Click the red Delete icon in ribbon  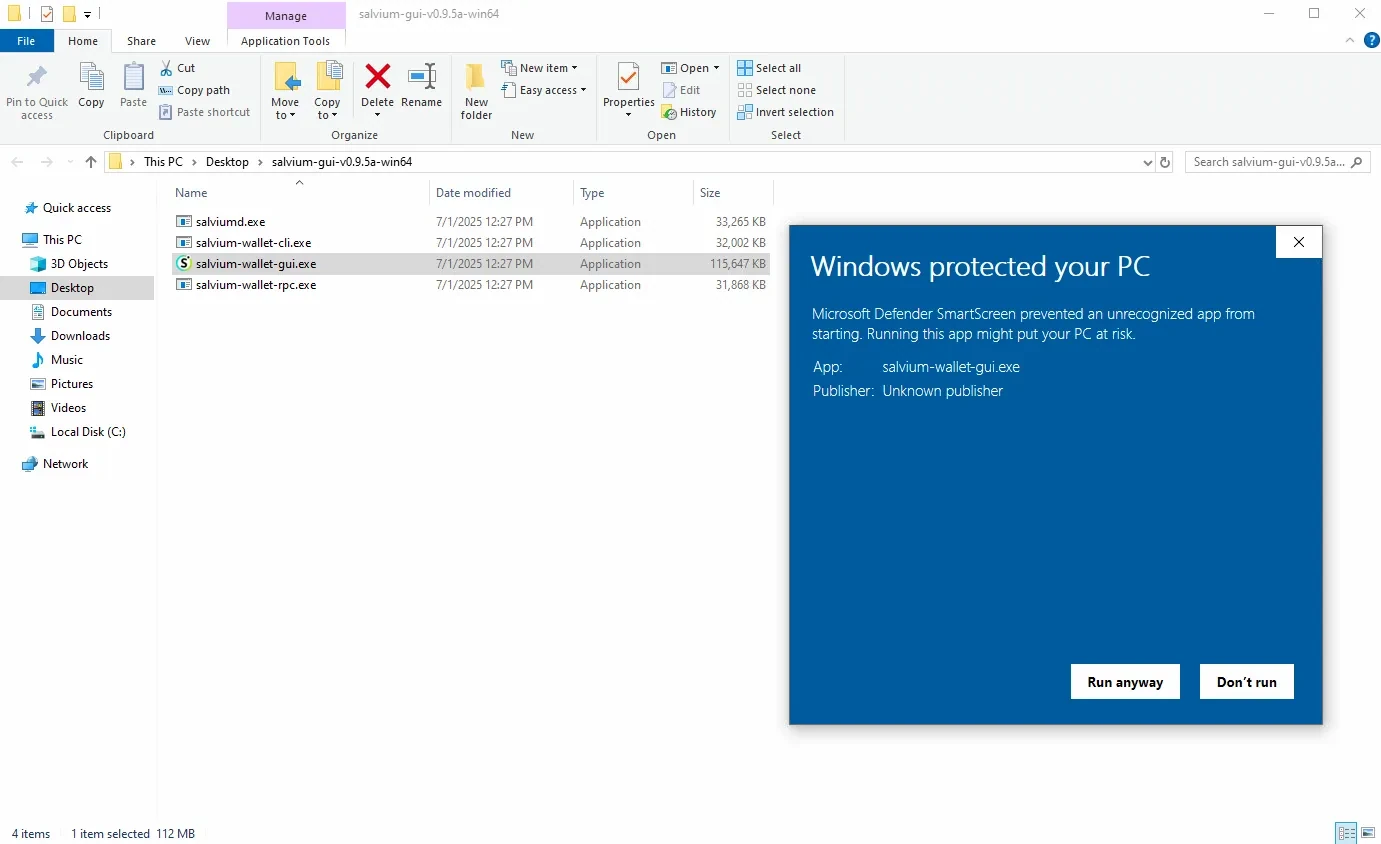(377, 78)
